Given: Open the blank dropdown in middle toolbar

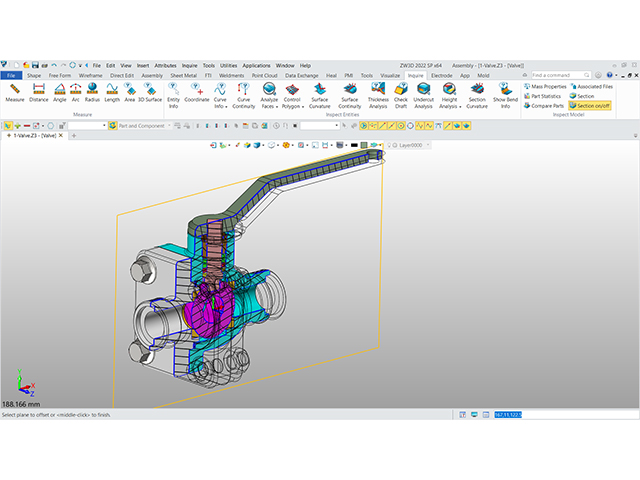Looking at the screenshot, I should (x=320, y=126).
